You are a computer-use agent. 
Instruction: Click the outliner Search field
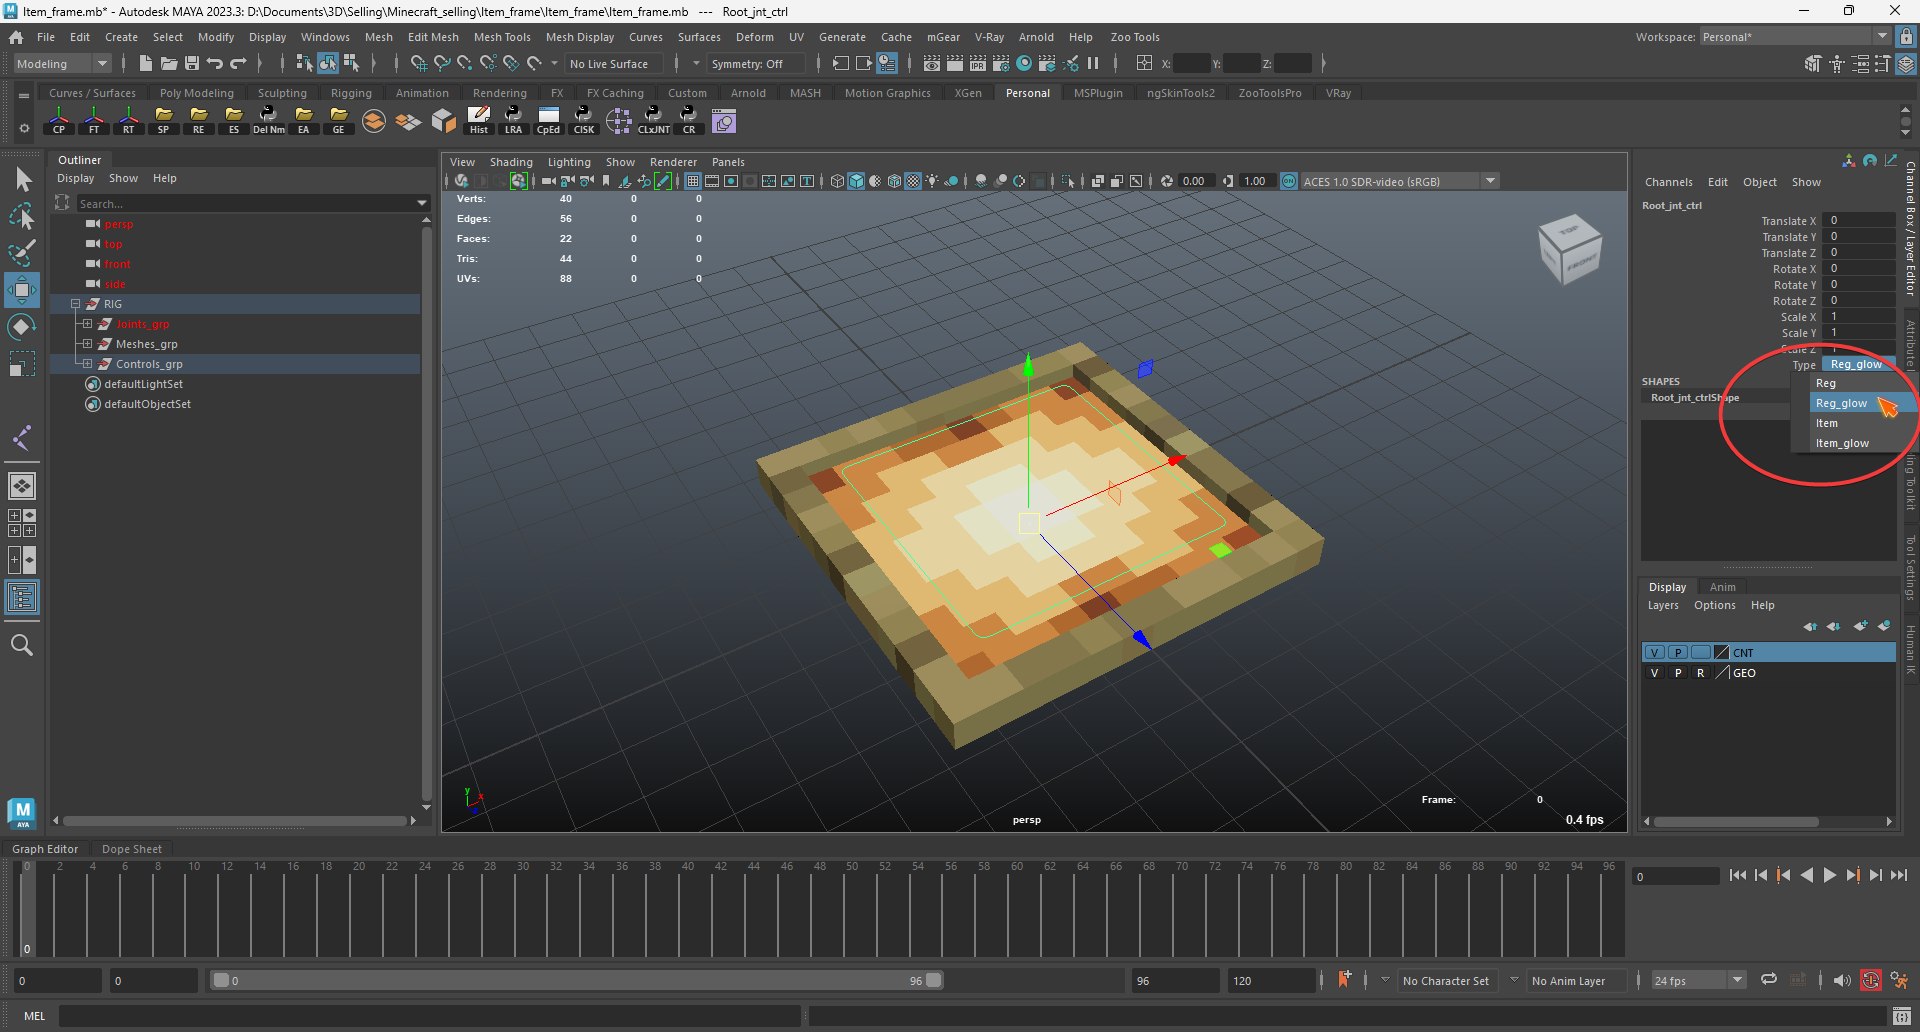click(x=245, y=203)
